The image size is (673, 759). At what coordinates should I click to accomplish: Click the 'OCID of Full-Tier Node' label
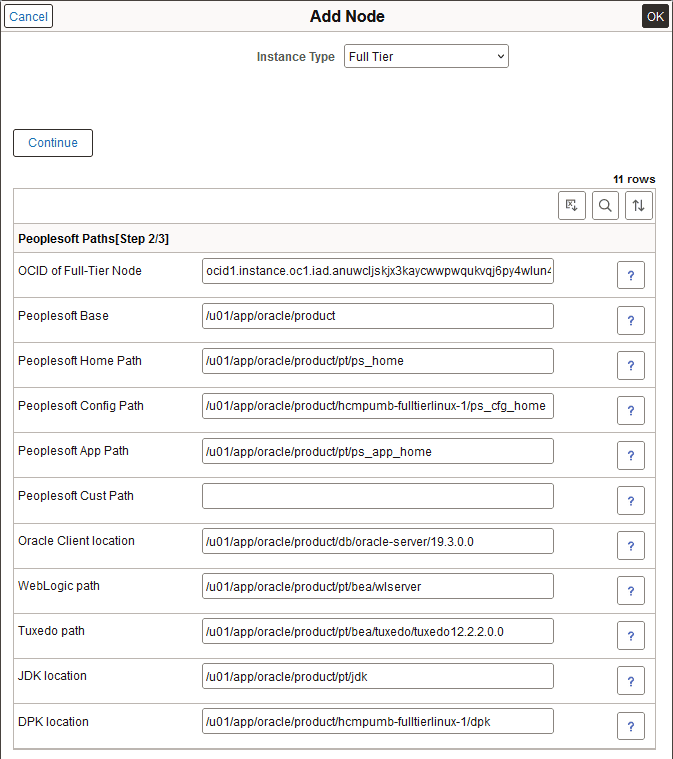[x=80, y=271]
